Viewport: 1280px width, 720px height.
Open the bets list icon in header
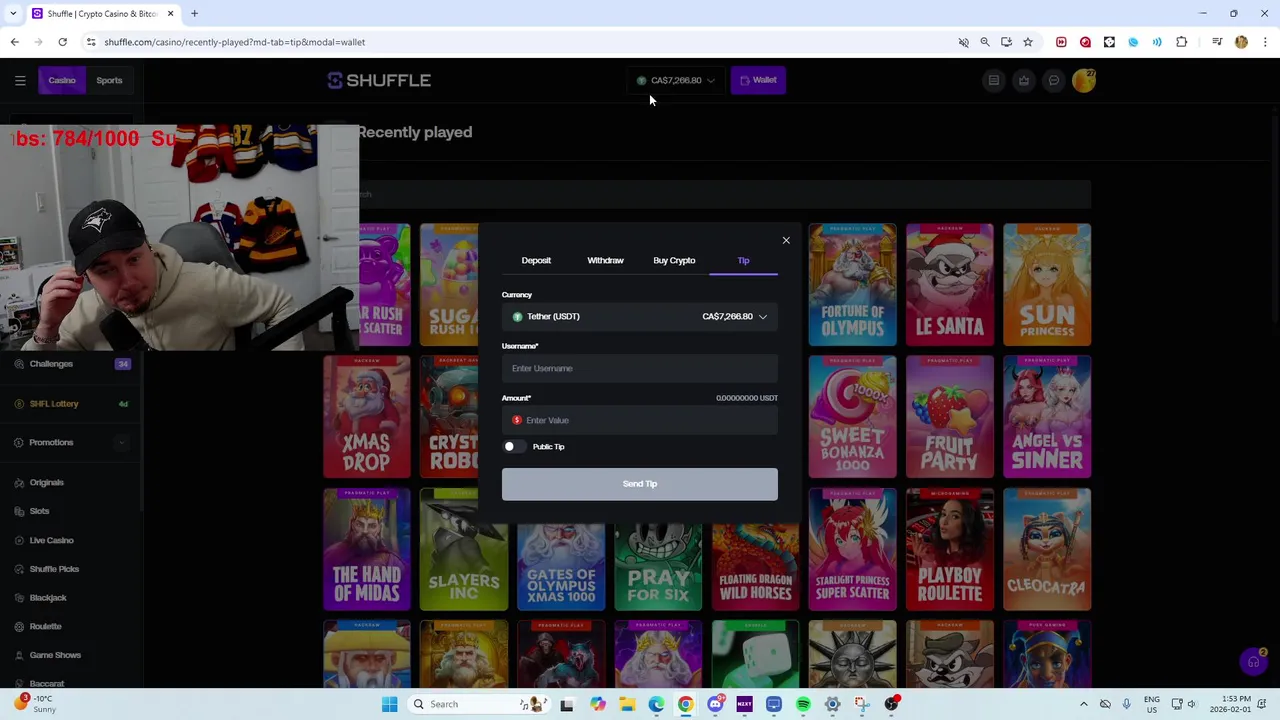tap(994, 80)
